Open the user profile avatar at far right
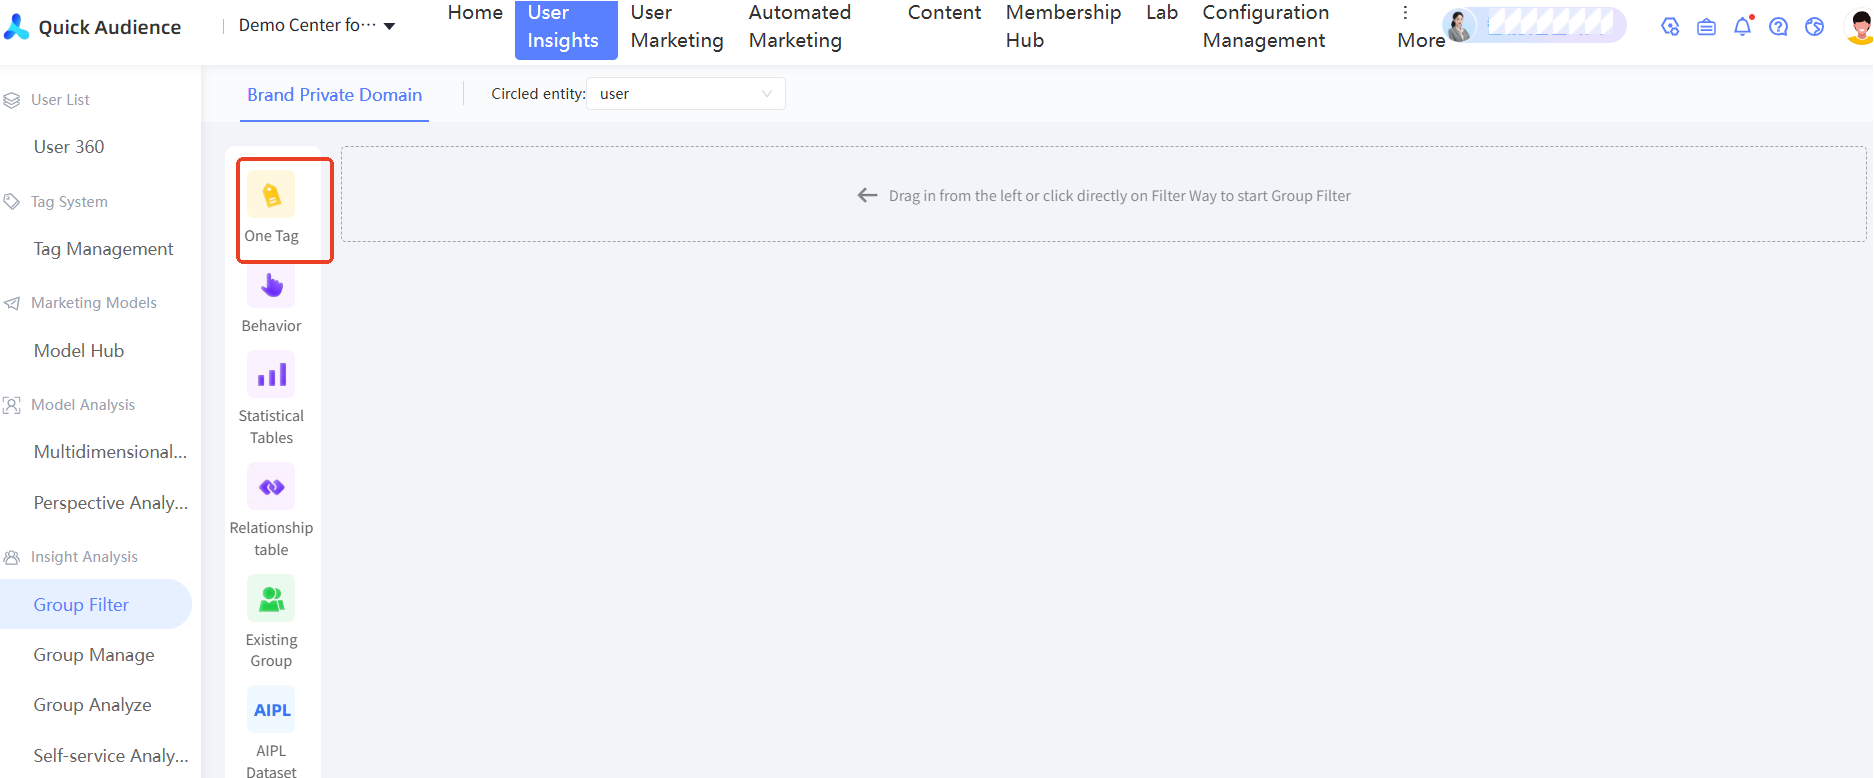 [x=1860, y=26]
